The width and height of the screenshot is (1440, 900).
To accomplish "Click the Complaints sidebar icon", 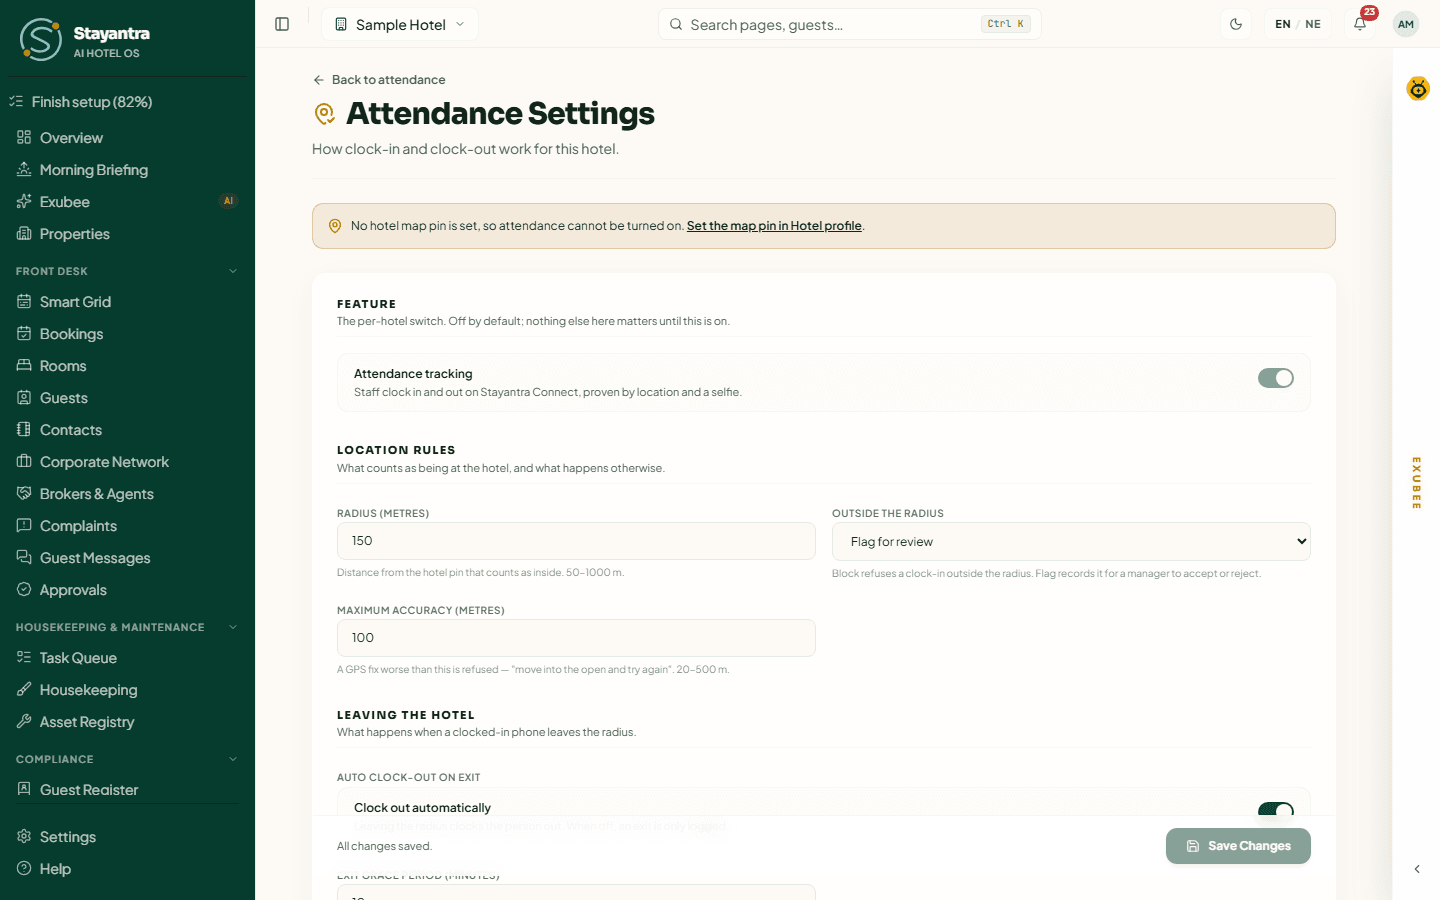I will (24, 525).
